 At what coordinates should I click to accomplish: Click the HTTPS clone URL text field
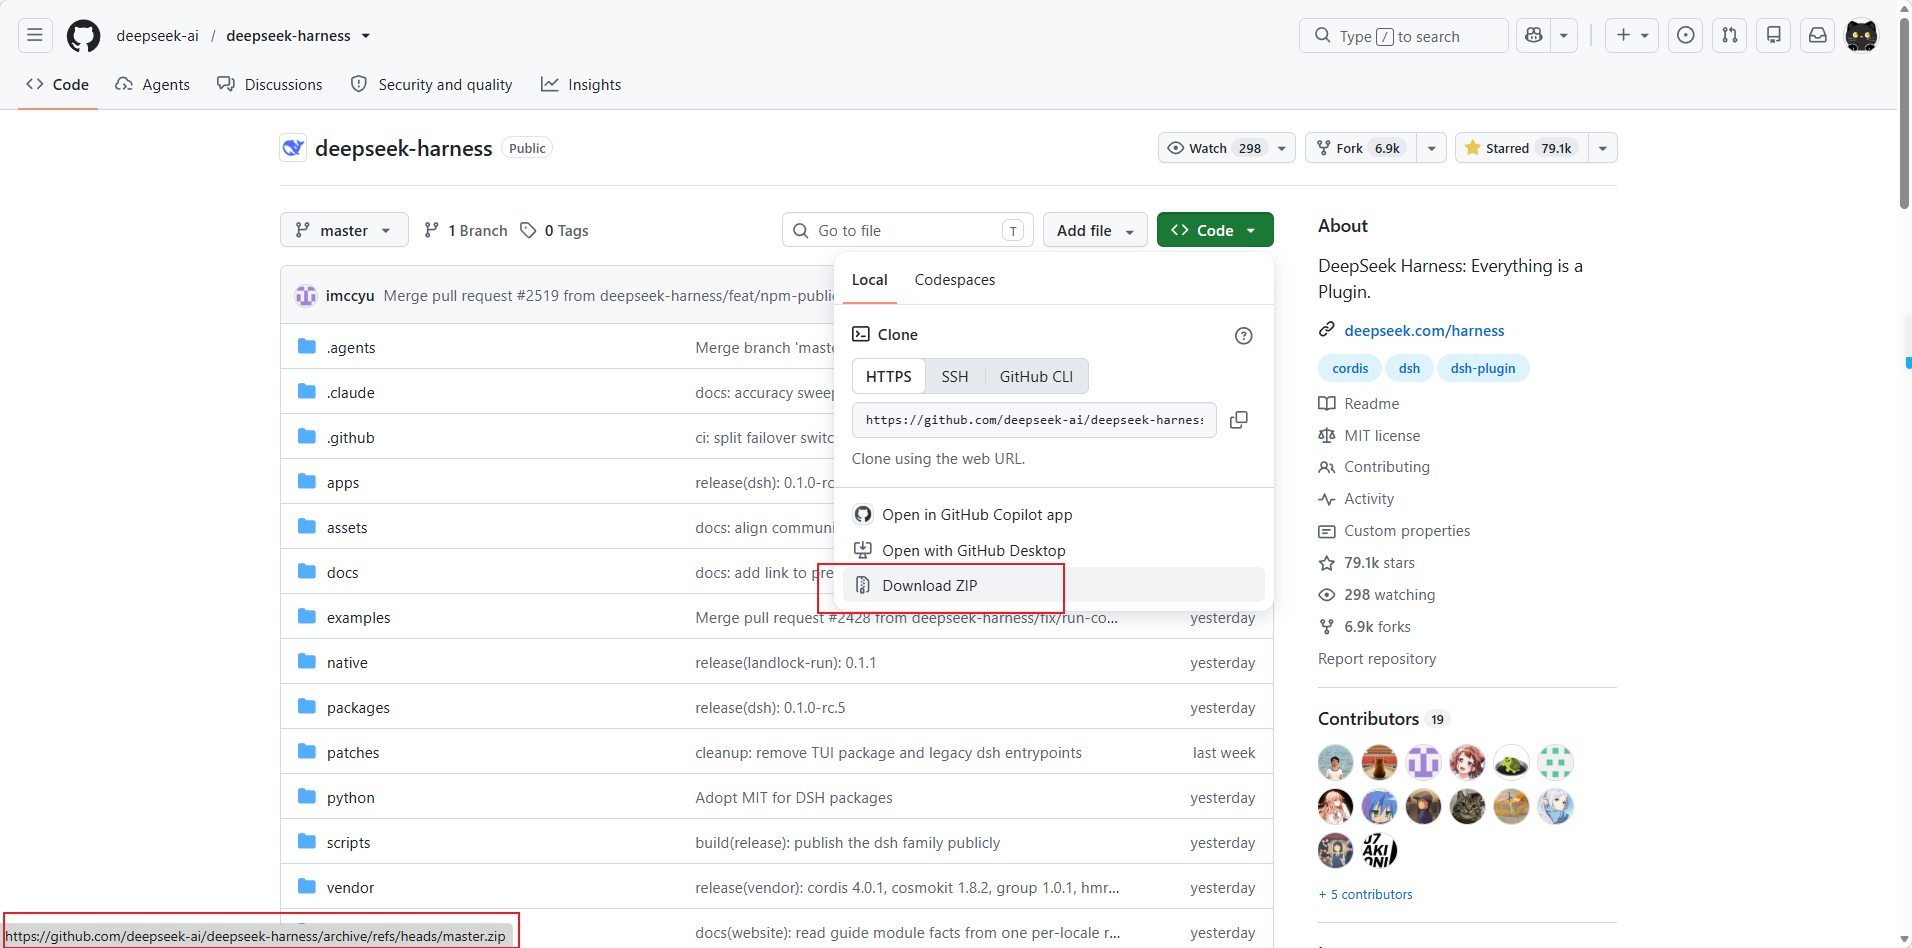[1034, 420]
